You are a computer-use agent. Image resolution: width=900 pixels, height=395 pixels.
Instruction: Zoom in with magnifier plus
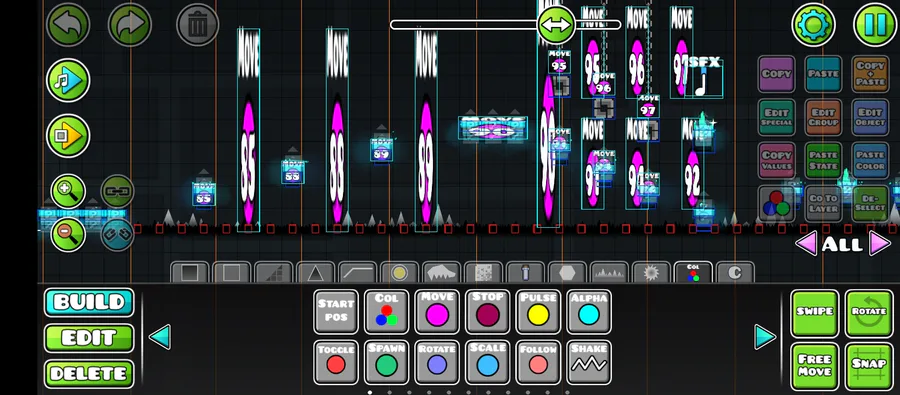coord(68,192)
